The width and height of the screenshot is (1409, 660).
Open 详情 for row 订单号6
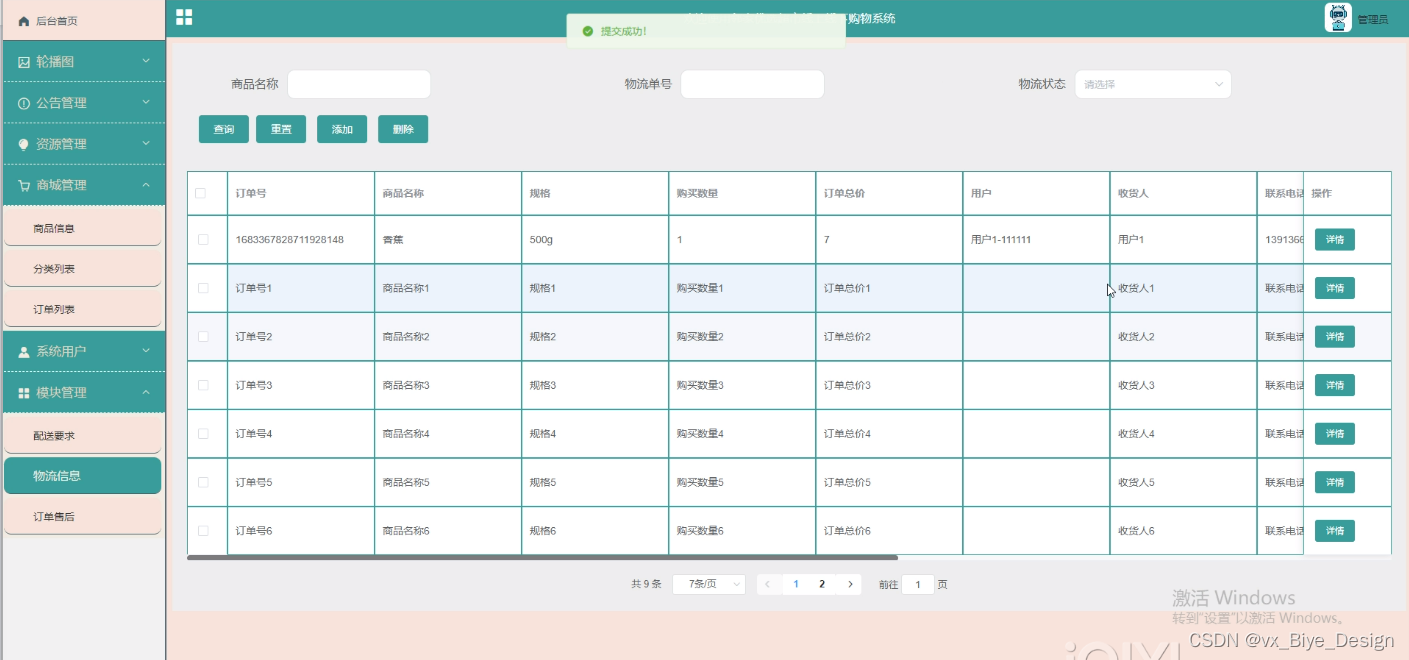pyautogui.click(x=1335, y=531)
